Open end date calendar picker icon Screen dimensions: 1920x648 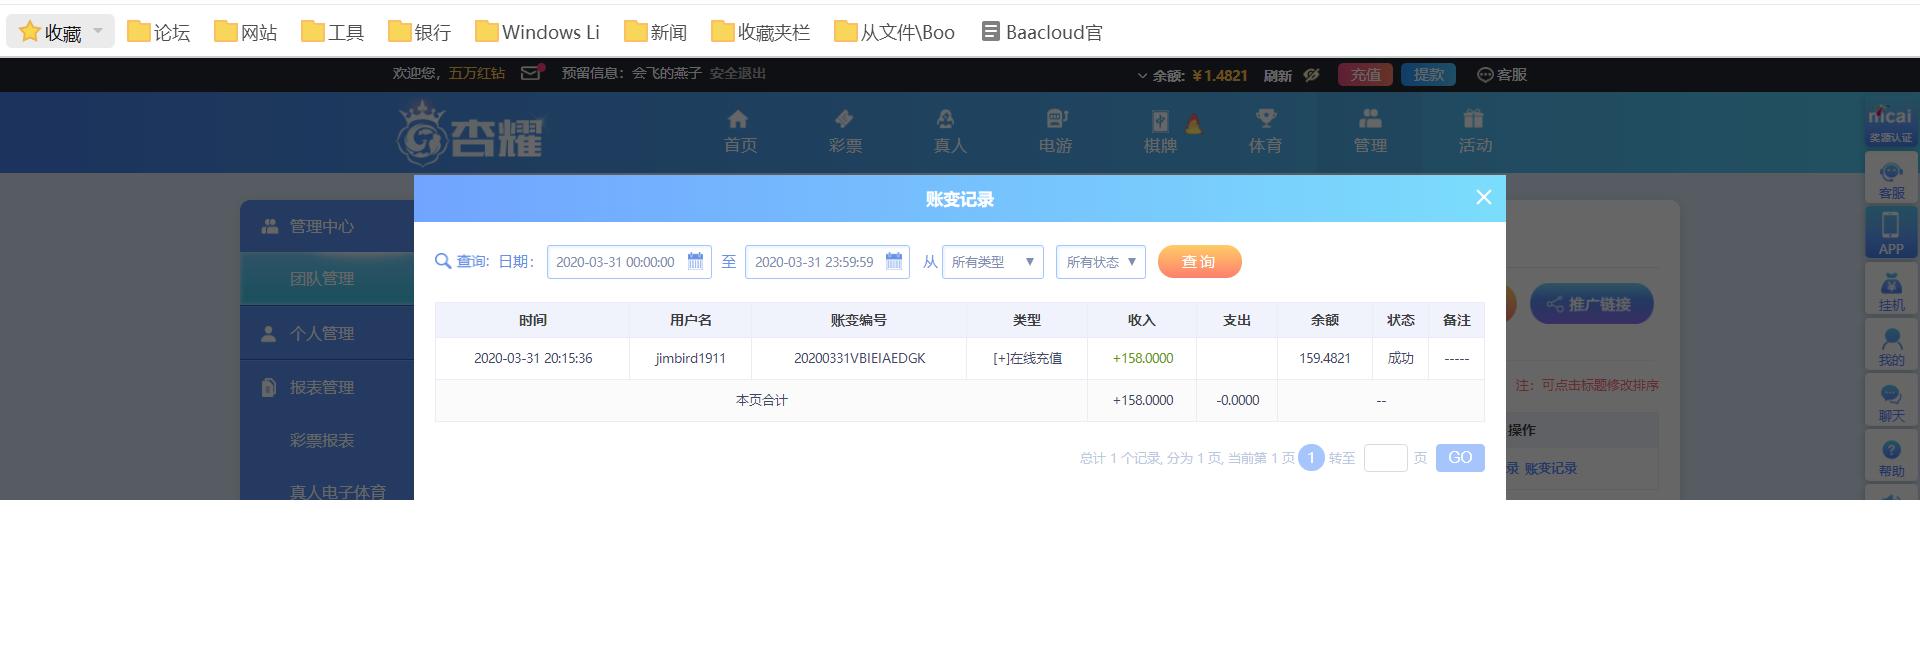coord(894,262)
